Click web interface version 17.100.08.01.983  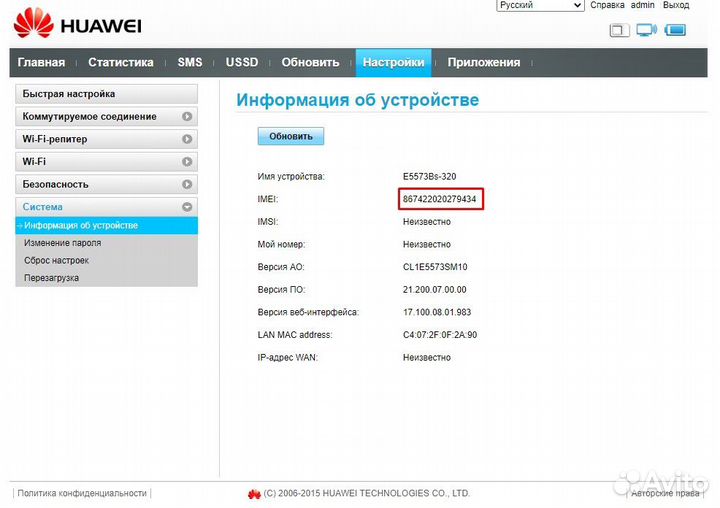[437, 312]
